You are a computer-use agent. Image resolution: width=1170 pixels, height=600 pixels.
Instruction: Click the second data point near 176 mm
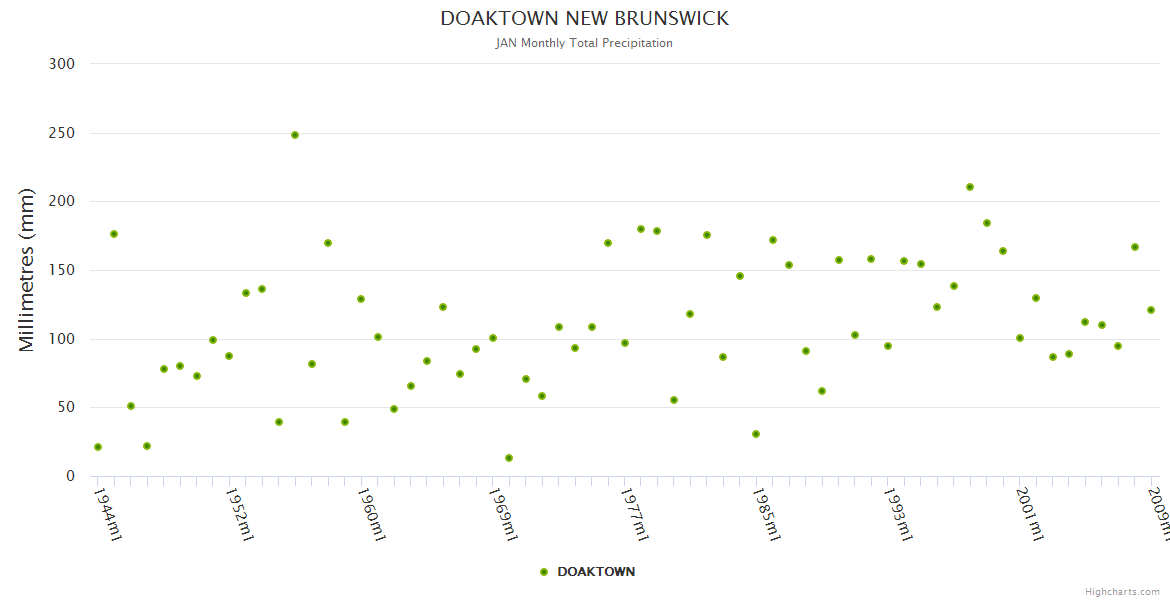pyautogui.click(x=114, y=234)
